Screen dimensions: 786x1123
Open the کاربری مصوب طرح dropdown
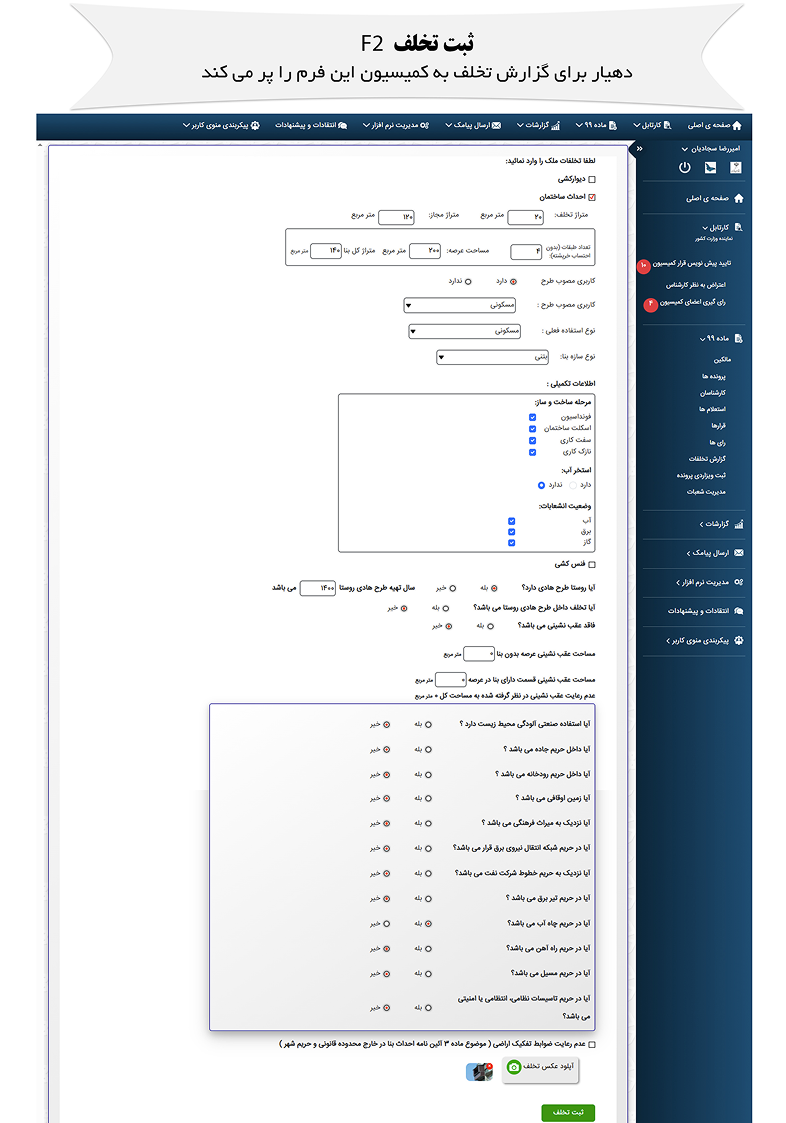pyautogui.click(x=459, y=305)
